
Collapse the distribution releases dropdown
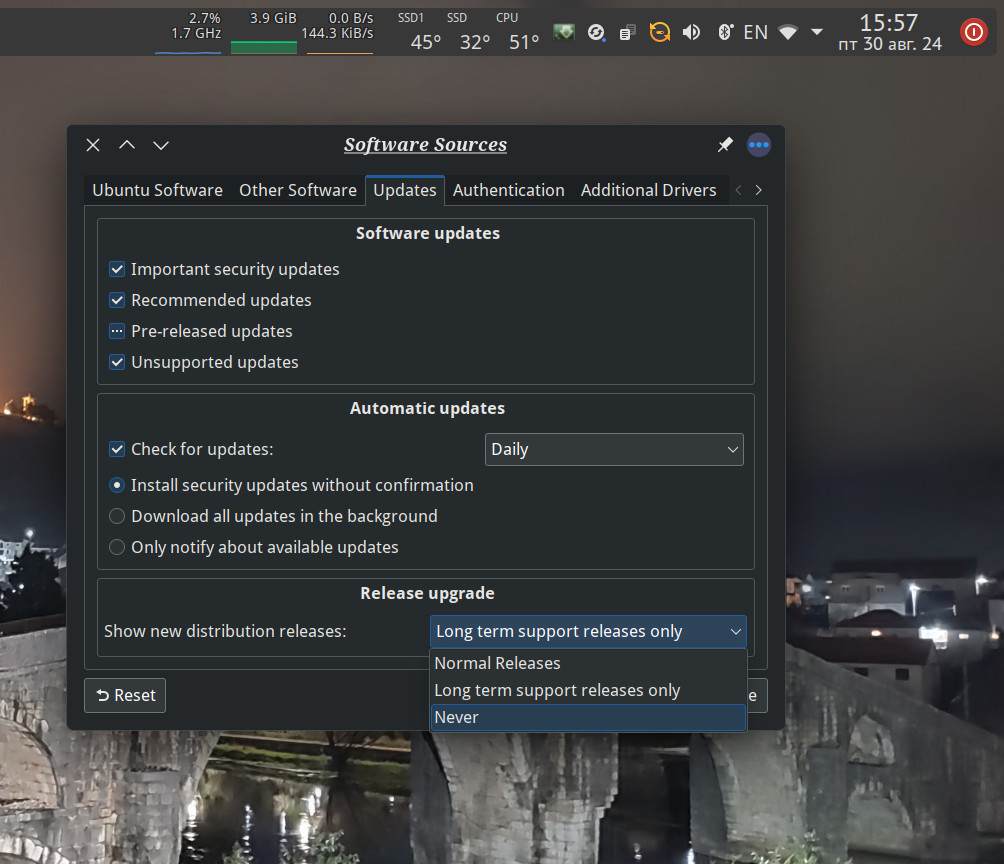coord(588,632)
